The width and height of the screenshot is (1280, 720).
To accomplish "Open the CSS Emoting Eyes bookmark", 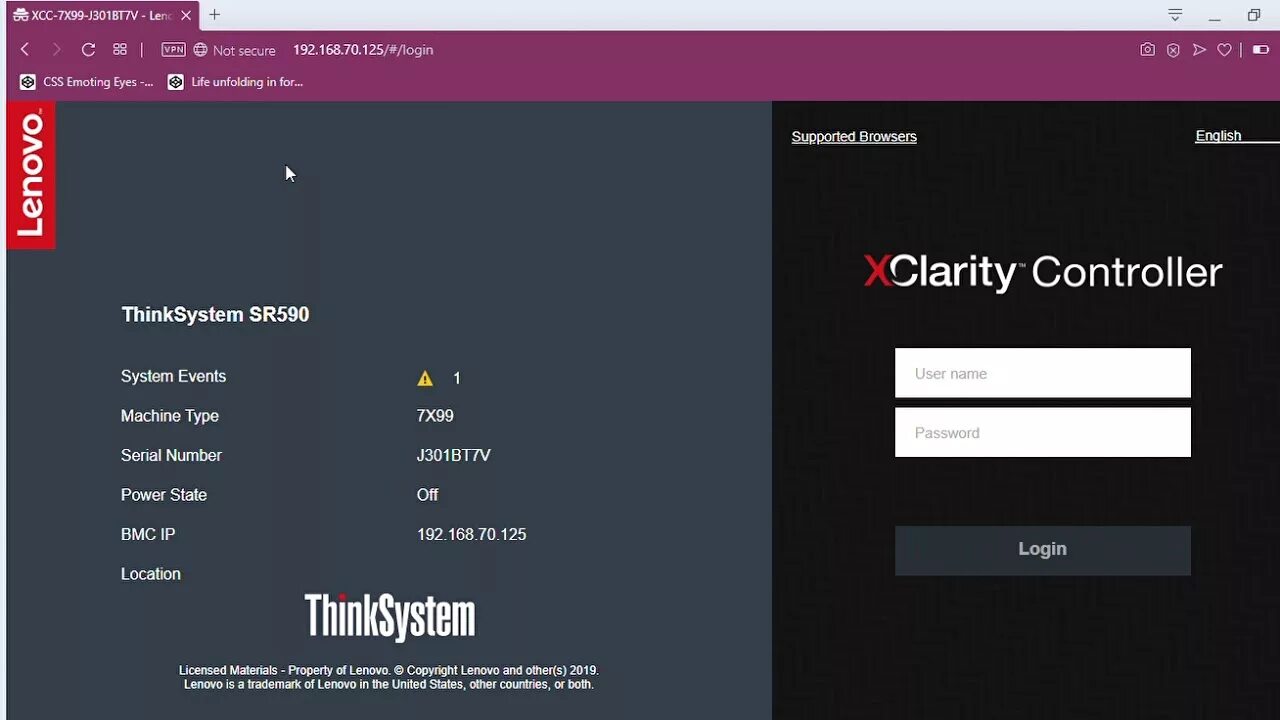I will coord(86,82).
